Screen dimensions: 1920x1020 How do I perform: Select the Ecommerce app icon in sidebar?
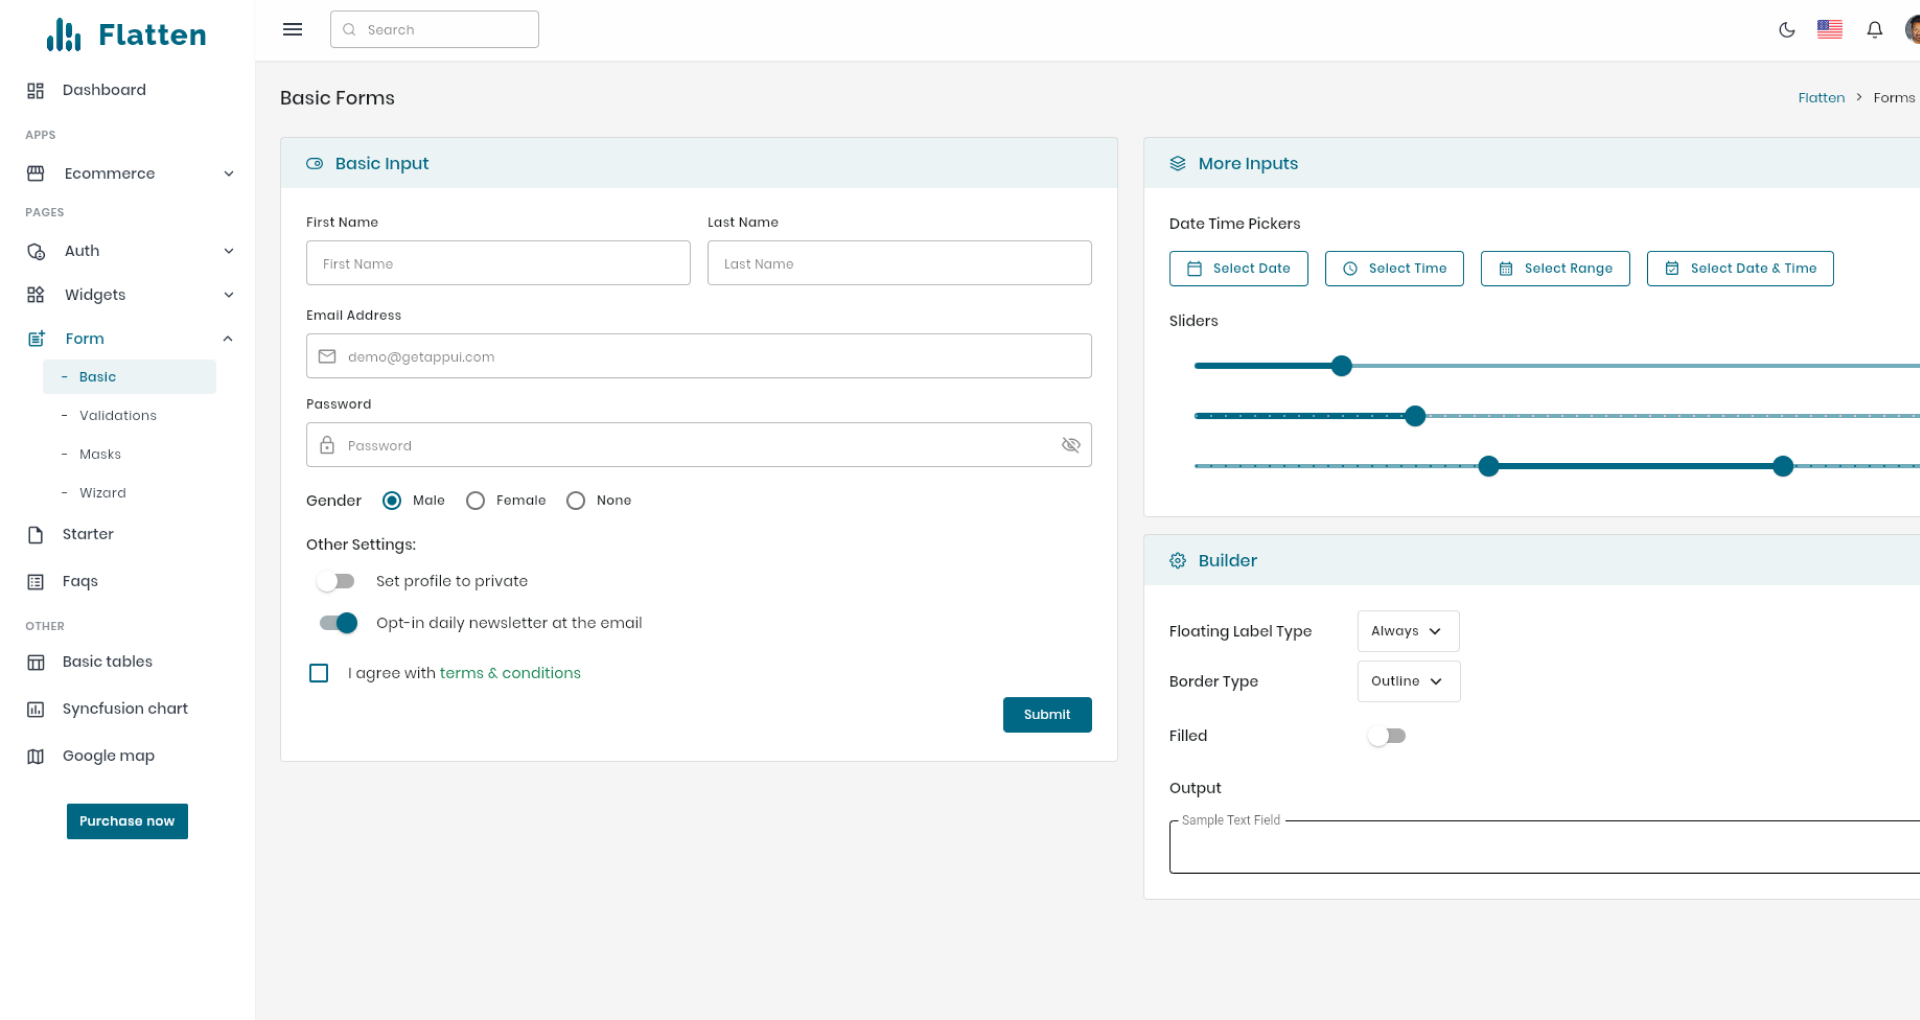(36, 173)
